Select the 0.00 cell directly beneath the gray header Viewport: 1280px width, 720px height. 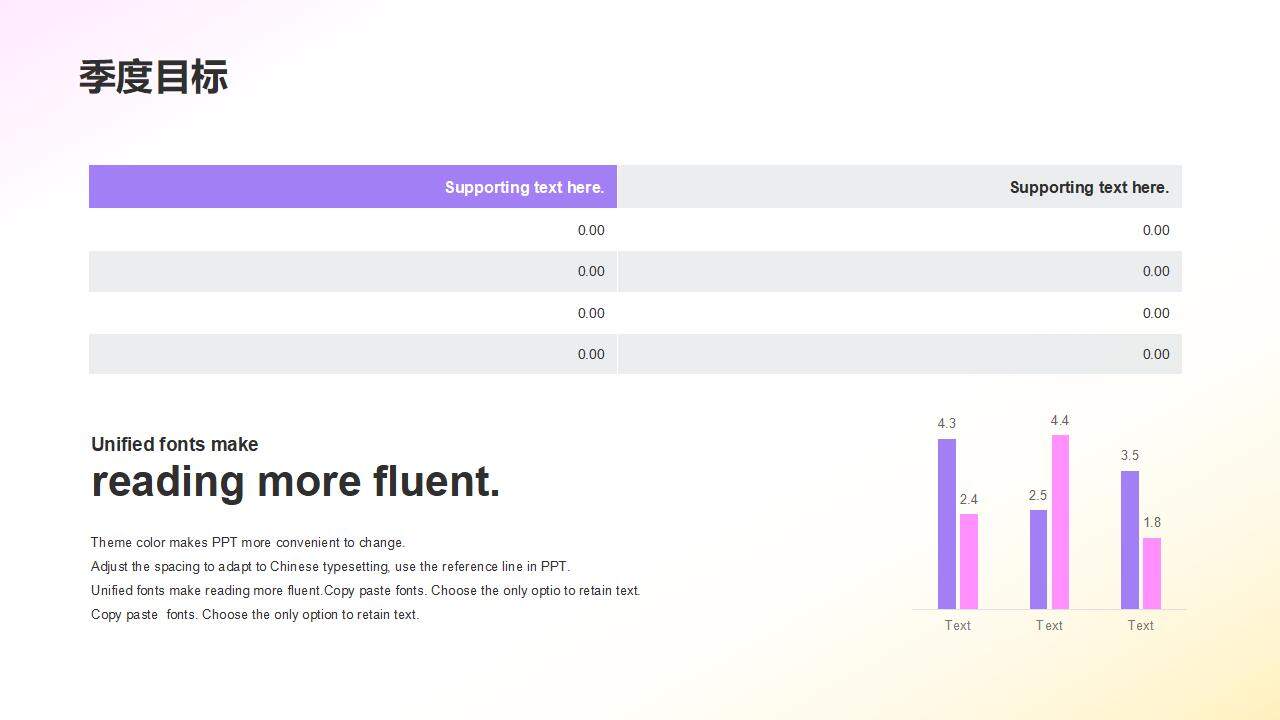click(900, 230)
